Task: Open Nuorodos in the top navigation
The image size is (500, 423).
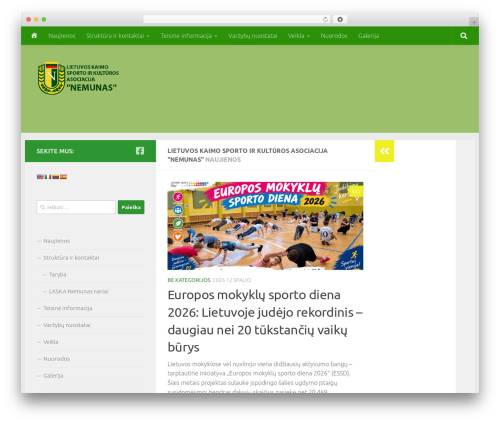Action: point(334,36)
